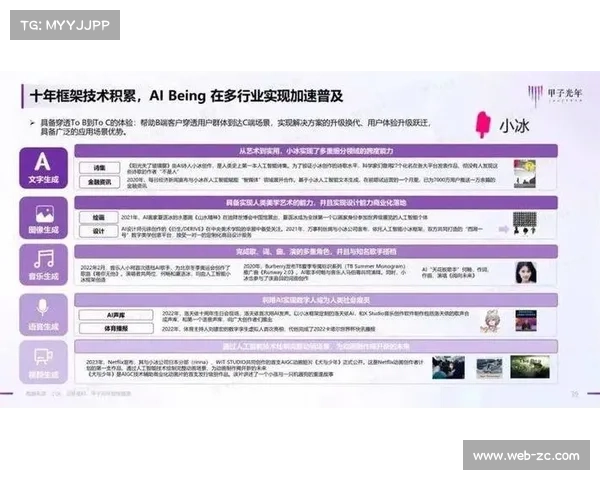Image resolution: width=600 pixels, height=480 pixels.
Task: Click the text mentioning Burberry in music row
Action: [324, 272]
